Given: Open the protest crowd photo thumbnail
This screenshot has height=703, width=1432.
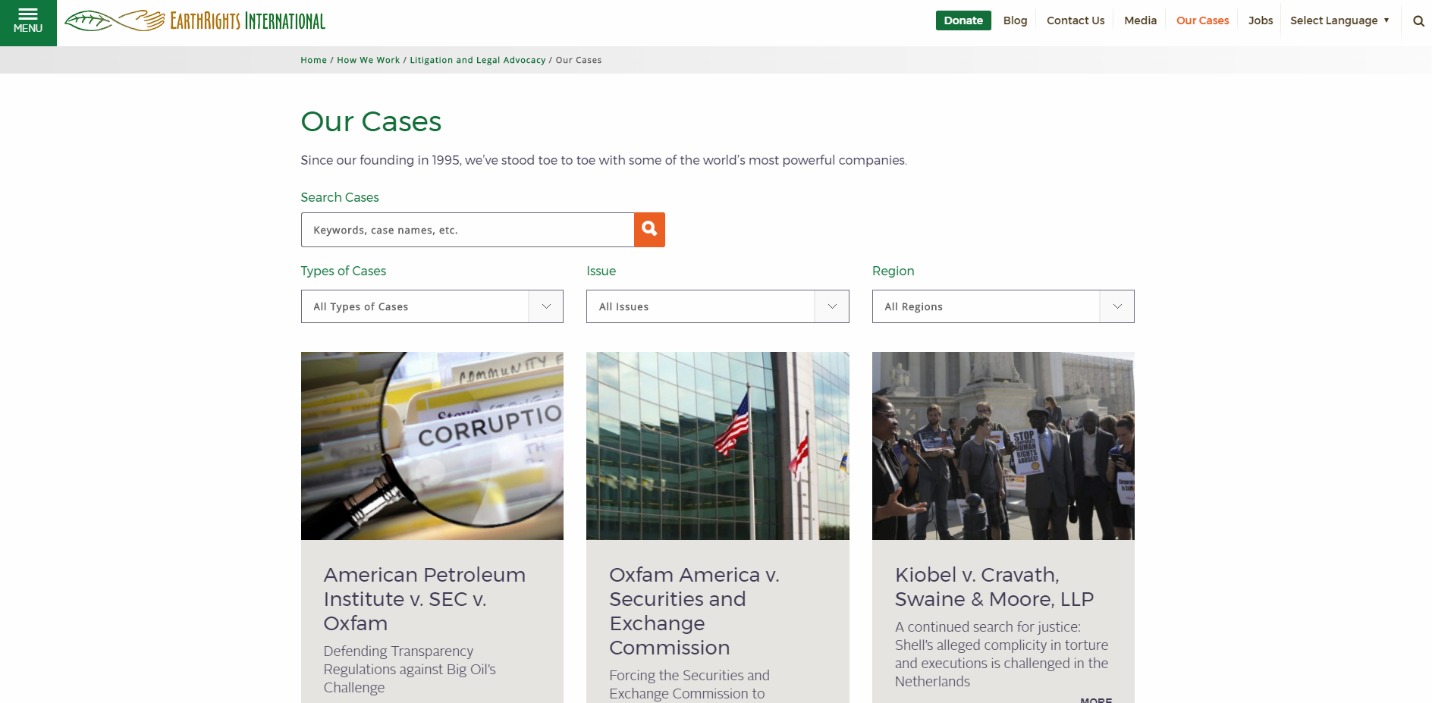Looking at the screenshot, I should click(1003, 446).
